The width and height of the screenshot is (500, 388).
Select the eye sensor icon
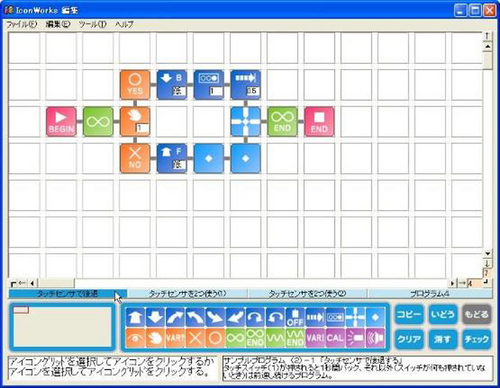[135, 338]
